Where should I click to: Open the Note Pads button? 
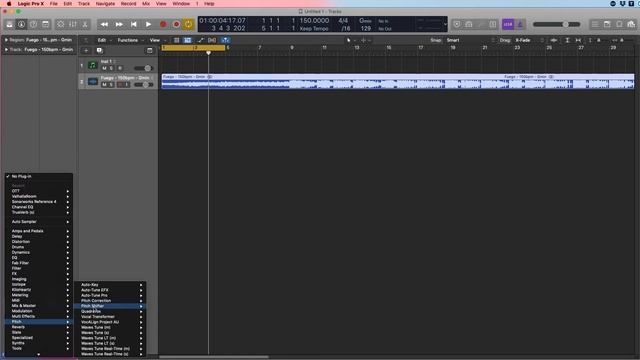pyautogui.click(x=607, y=24)
